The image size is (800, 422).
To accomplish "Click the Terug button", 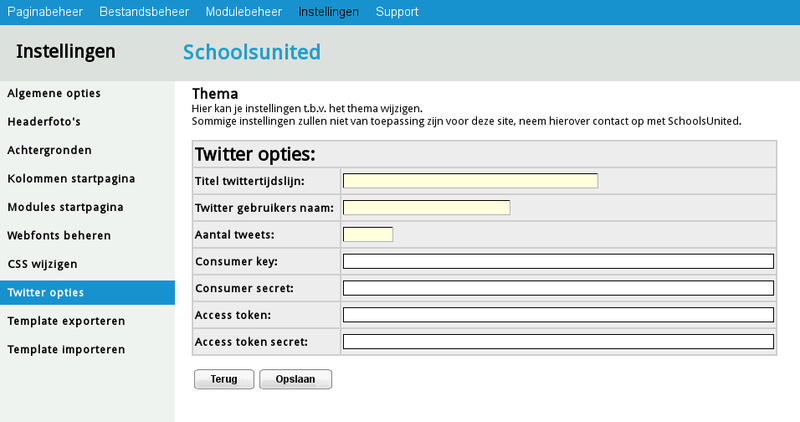I will (224, 379).
